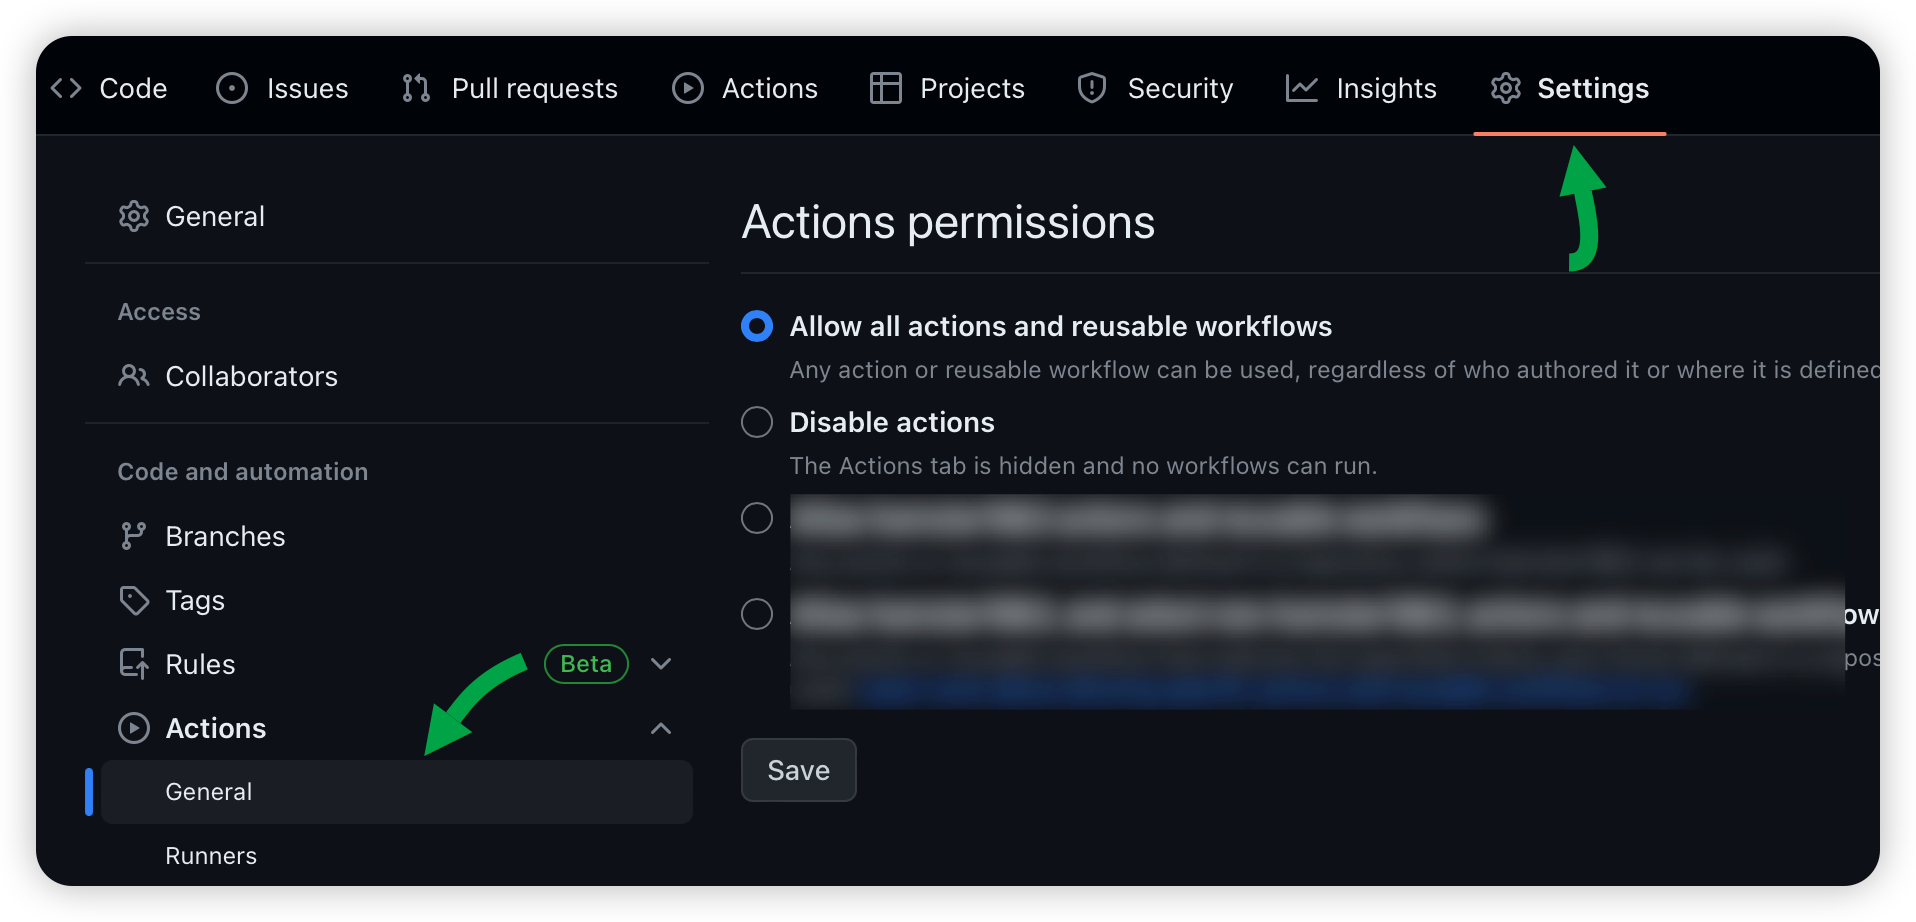This screenshot has height=922, width=1916.
Task: Collapse the Actions sidebar section chevron
Action: 661,728
